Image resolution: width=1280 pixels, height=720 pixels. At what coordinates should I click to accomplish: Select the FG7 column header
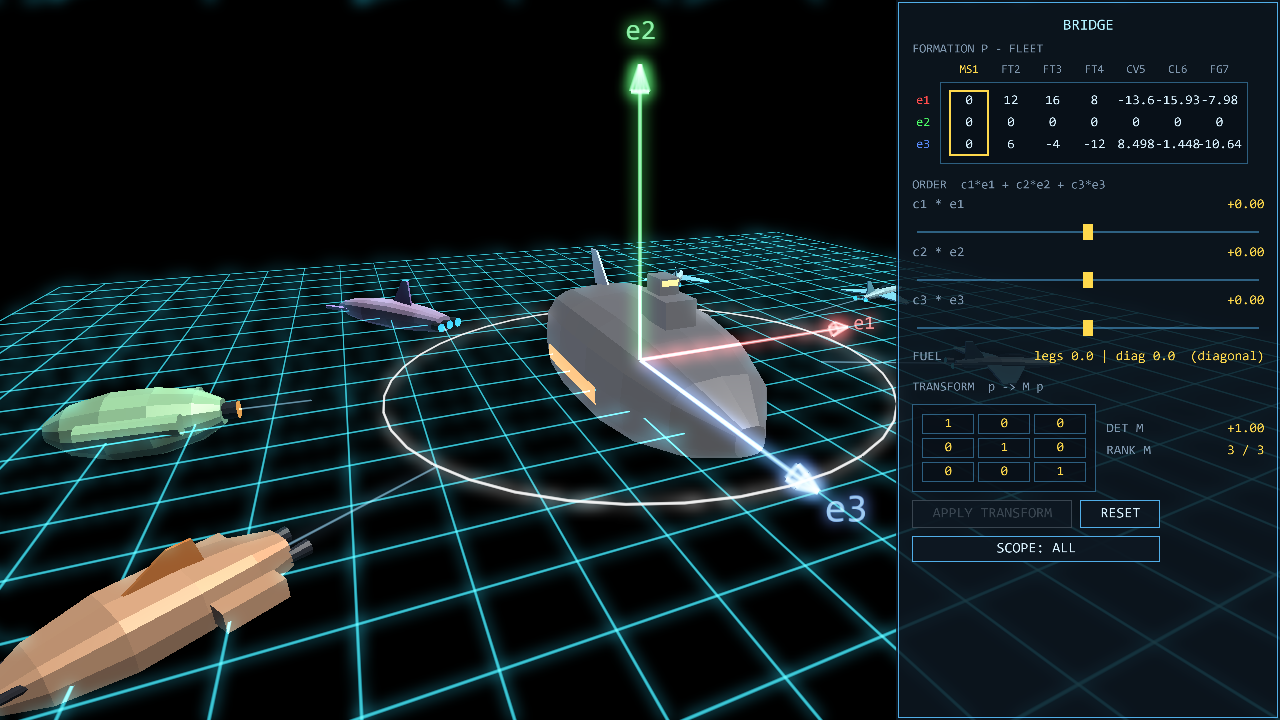pos(1219,69)
